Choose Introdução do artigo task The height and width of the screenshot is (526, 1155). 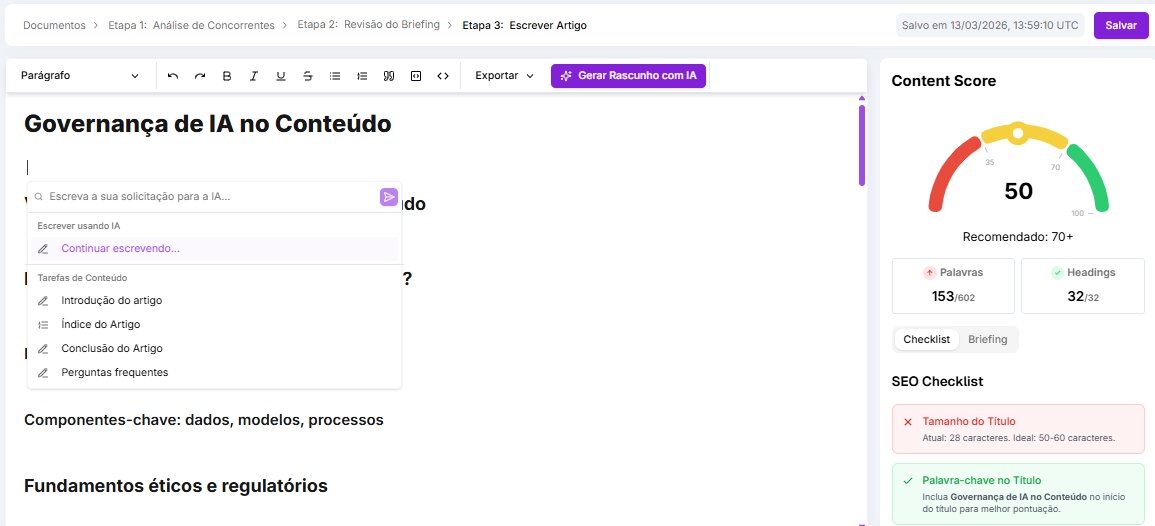coord(111,301)
